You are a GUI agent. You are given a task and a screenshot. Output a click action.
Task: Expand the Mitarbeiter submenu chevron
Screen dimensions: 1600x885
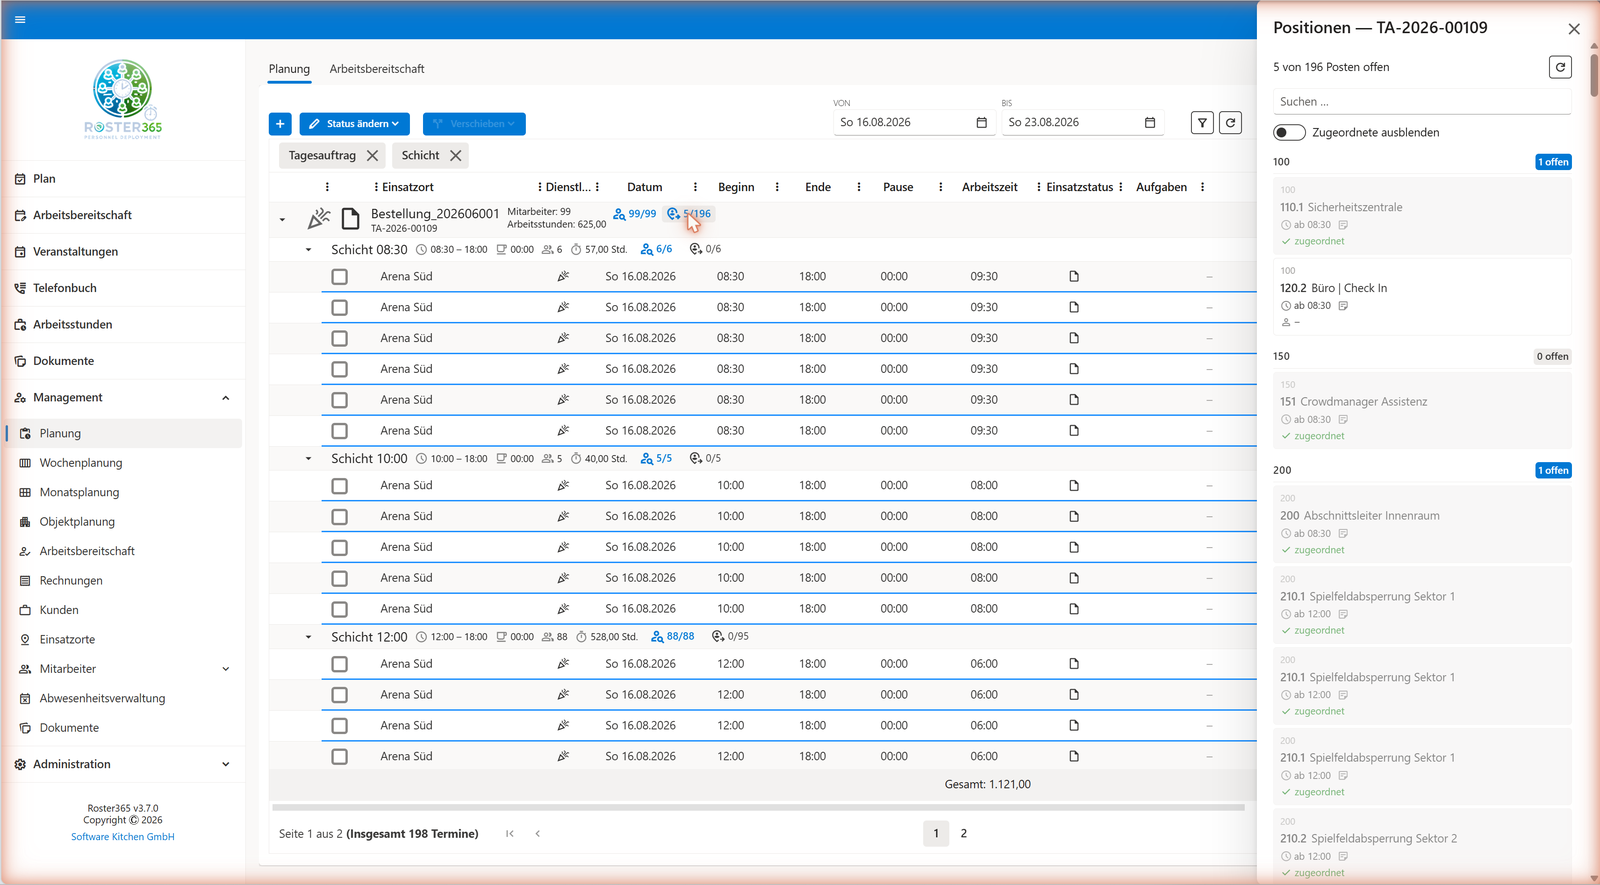pos(225,669)
